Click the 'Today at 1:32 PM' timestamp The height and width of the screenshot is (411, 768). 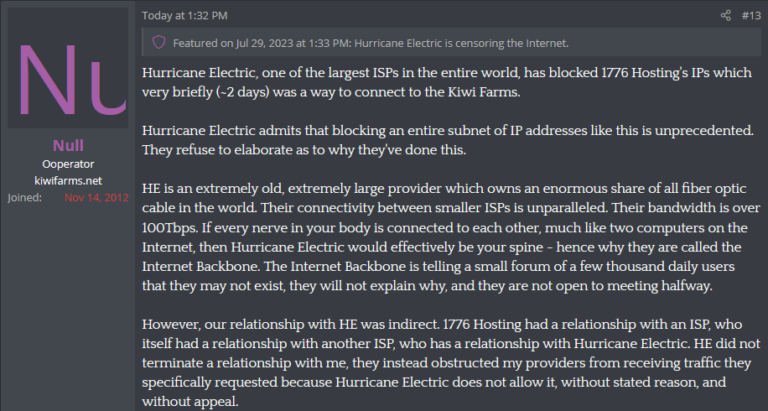point(185,16)
